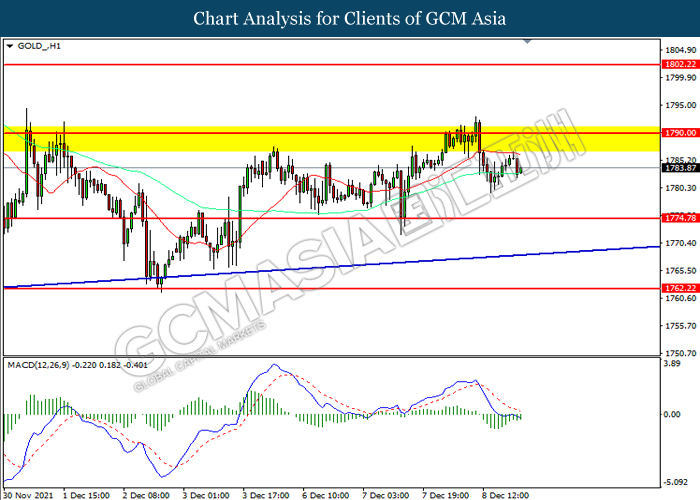Select the 1774.78 red price level label

coord(681,218)
